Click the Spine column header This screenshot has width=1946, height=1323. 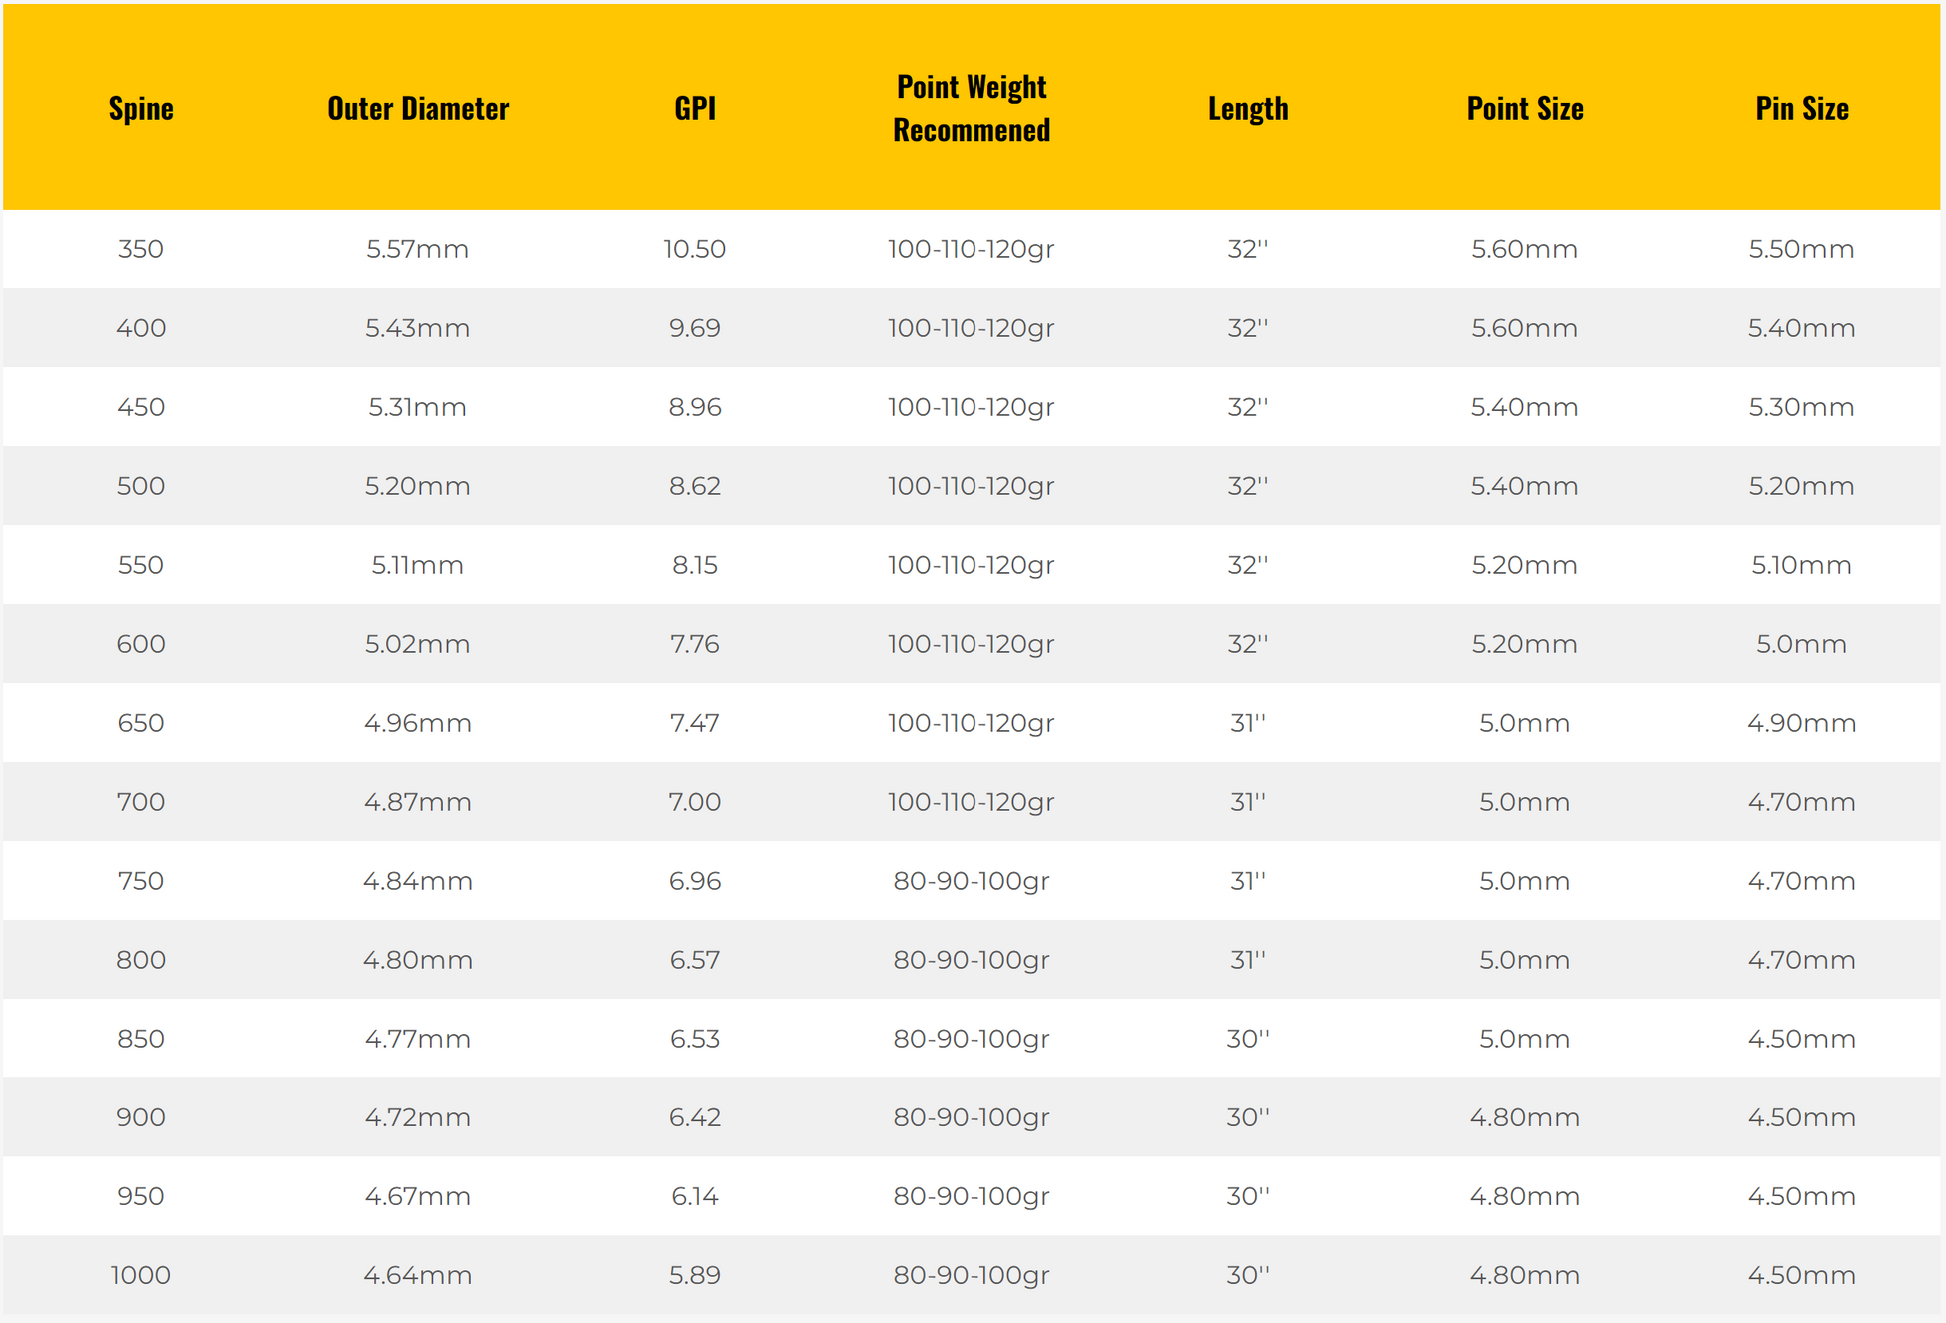141,108
